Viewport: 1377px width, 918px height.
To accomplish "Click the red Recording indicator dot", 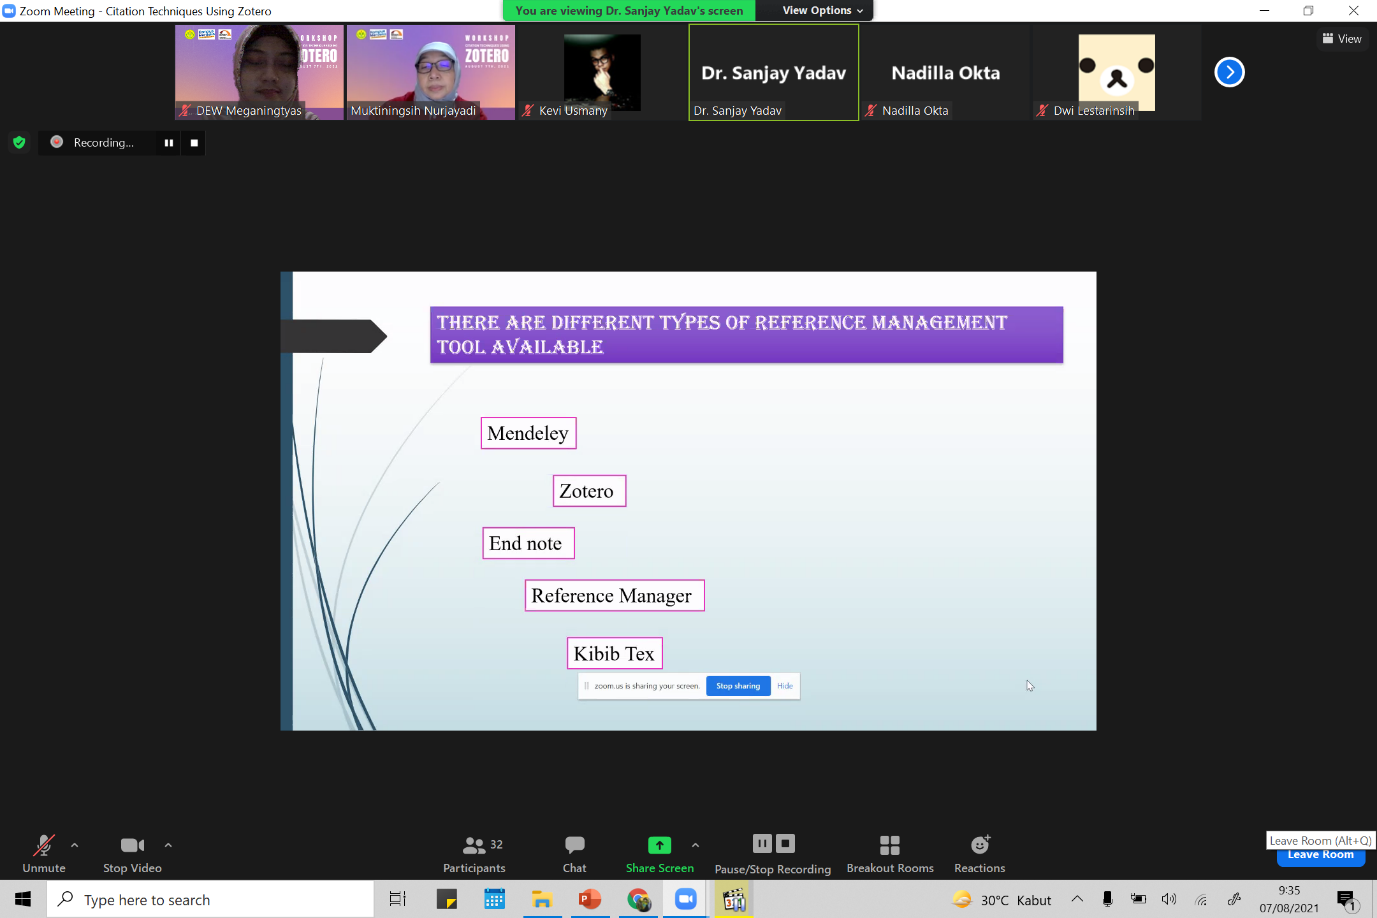I will 57,142.
